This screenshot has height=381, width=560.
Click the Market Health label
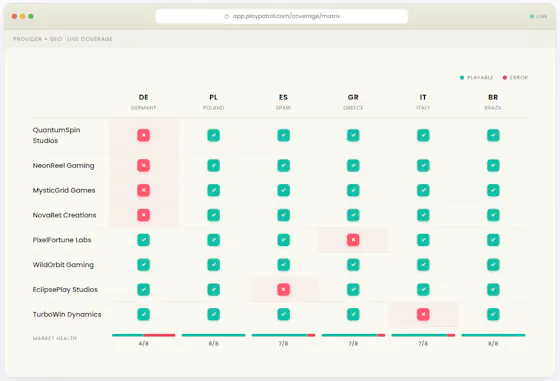coord(55,338)
